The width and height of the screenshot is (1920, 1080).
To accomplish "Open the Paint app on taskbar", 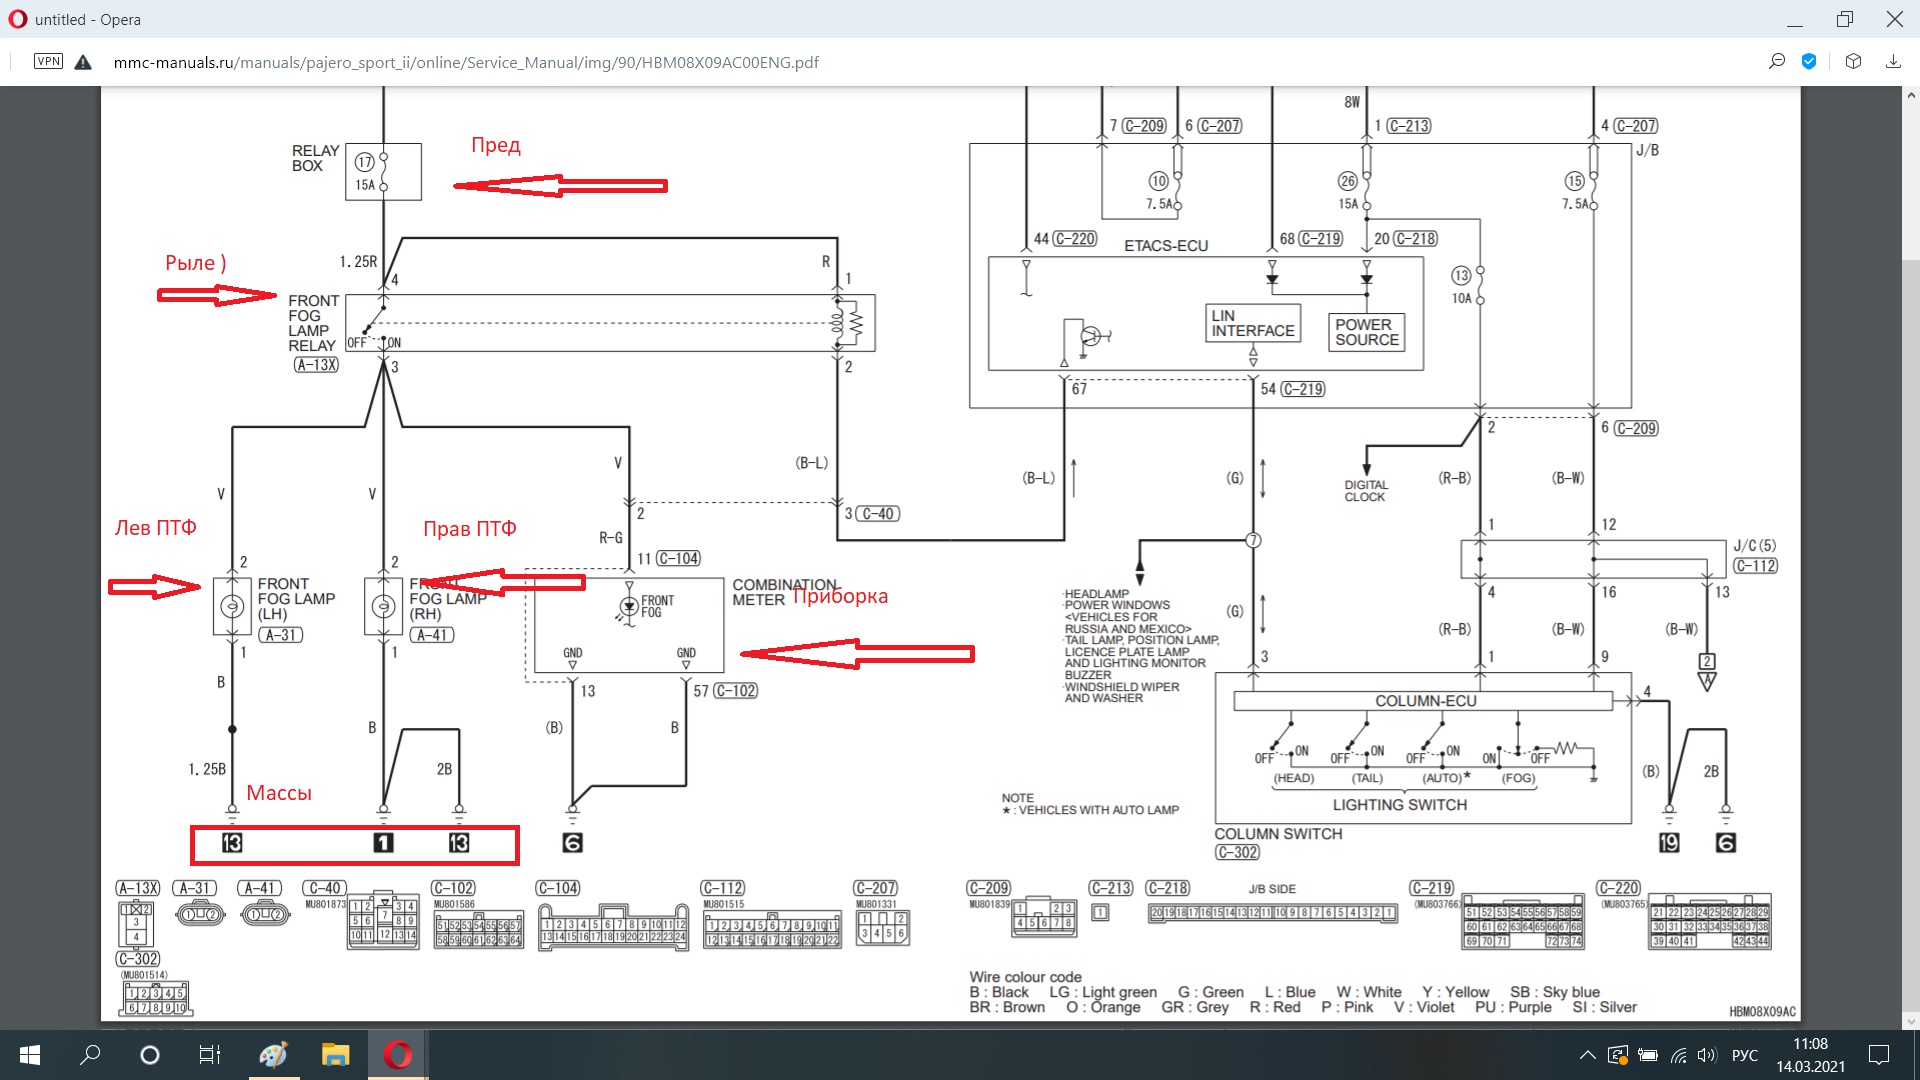I will (x=273, y=1055).
